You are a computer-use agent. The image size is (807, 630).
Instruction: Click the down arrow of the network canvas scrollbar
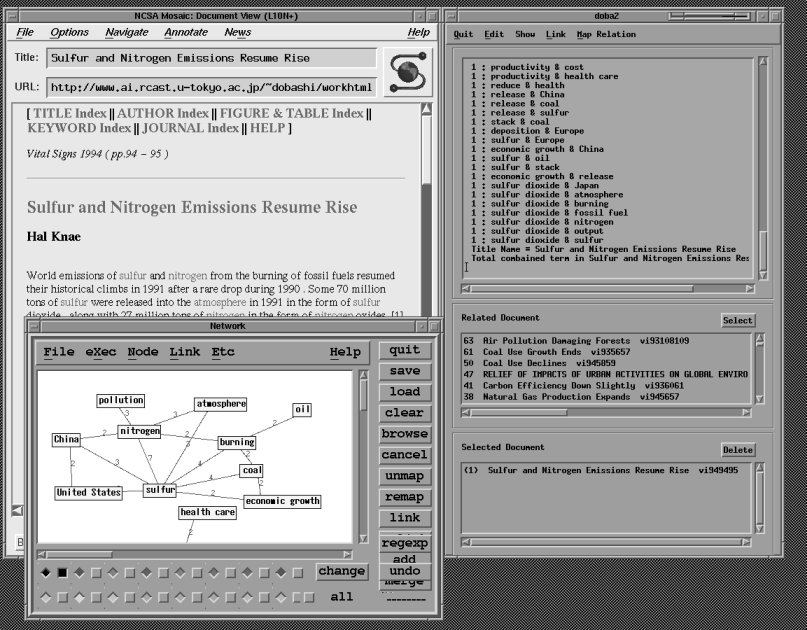click(x=362, y=539)
